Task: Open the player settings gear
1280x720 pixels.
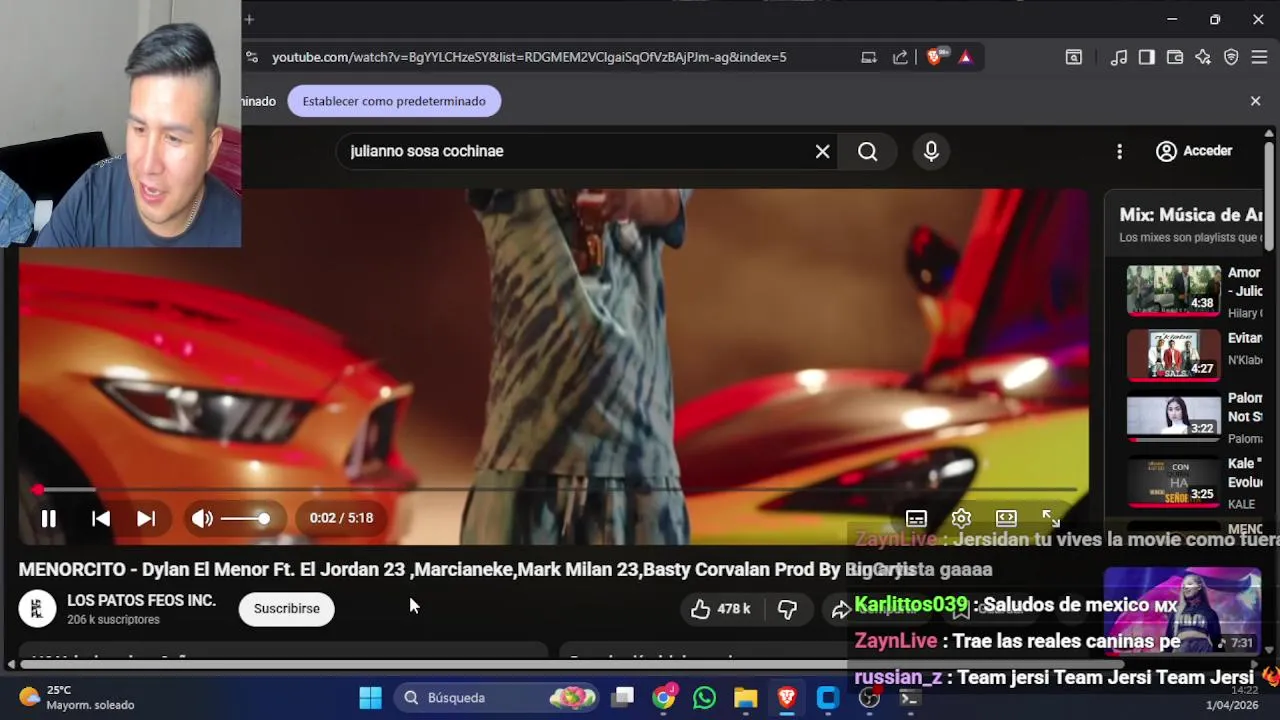Action: pyautogui.click(x=961, y=518)
